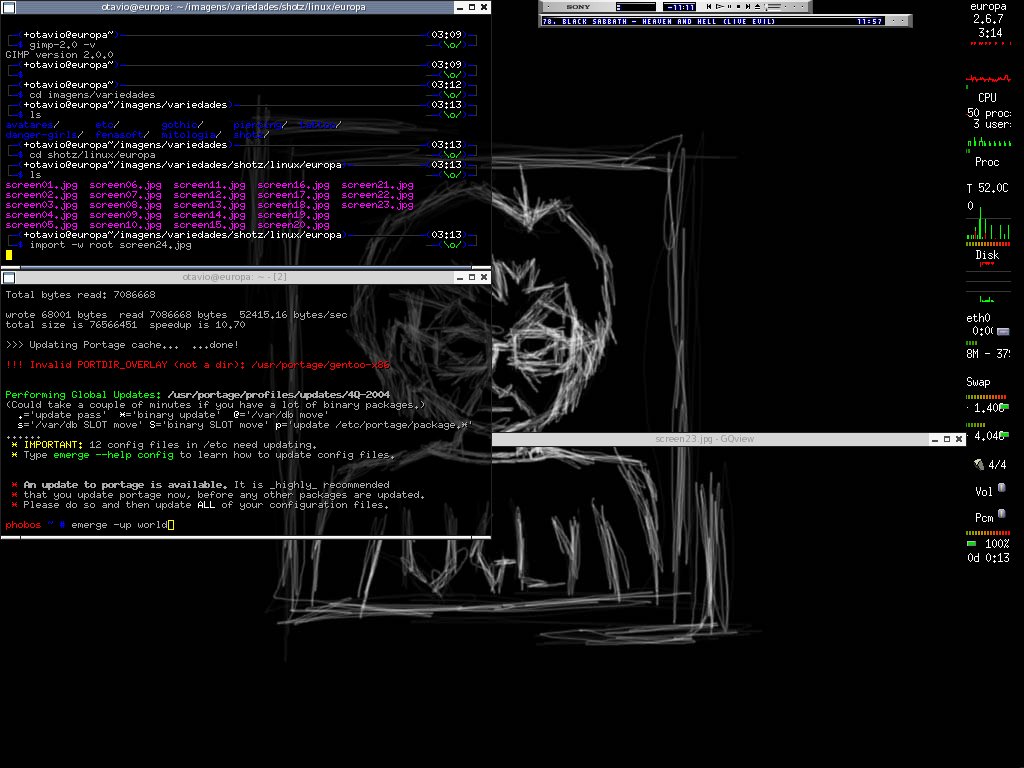Click the Disk monitor label
The width and height of the screenshot is (1024, 768).
[987, 255]
